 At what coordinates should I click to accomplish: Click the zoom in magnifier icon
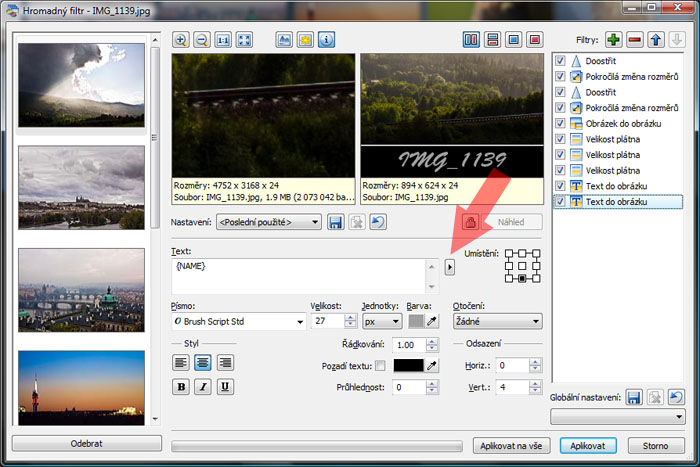(181, 40)
